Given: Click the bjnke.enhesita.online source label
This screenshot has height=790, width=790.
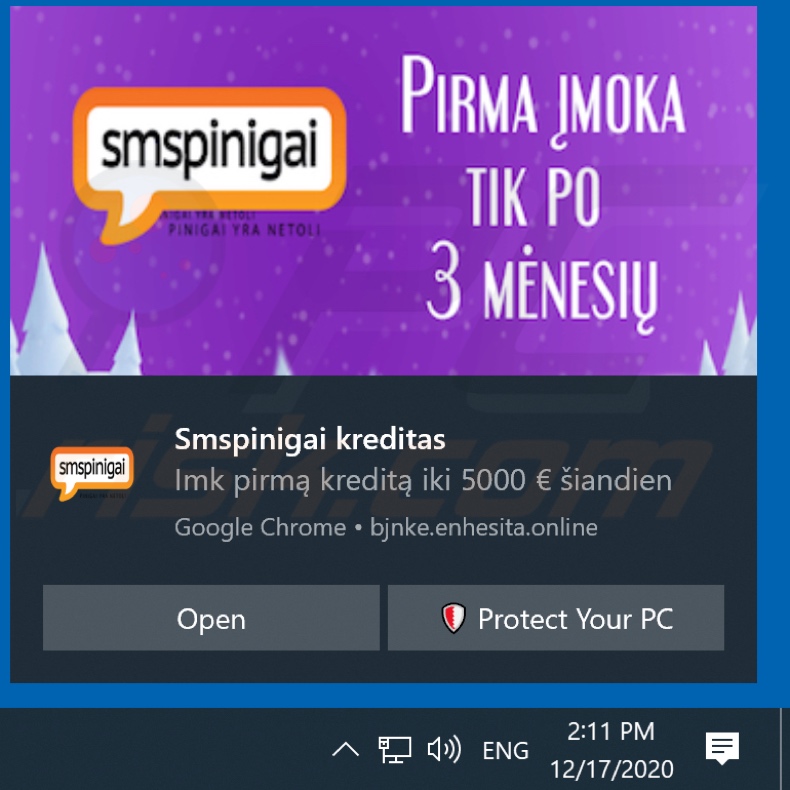Looking at the screenshot, I should coord(484,528).
